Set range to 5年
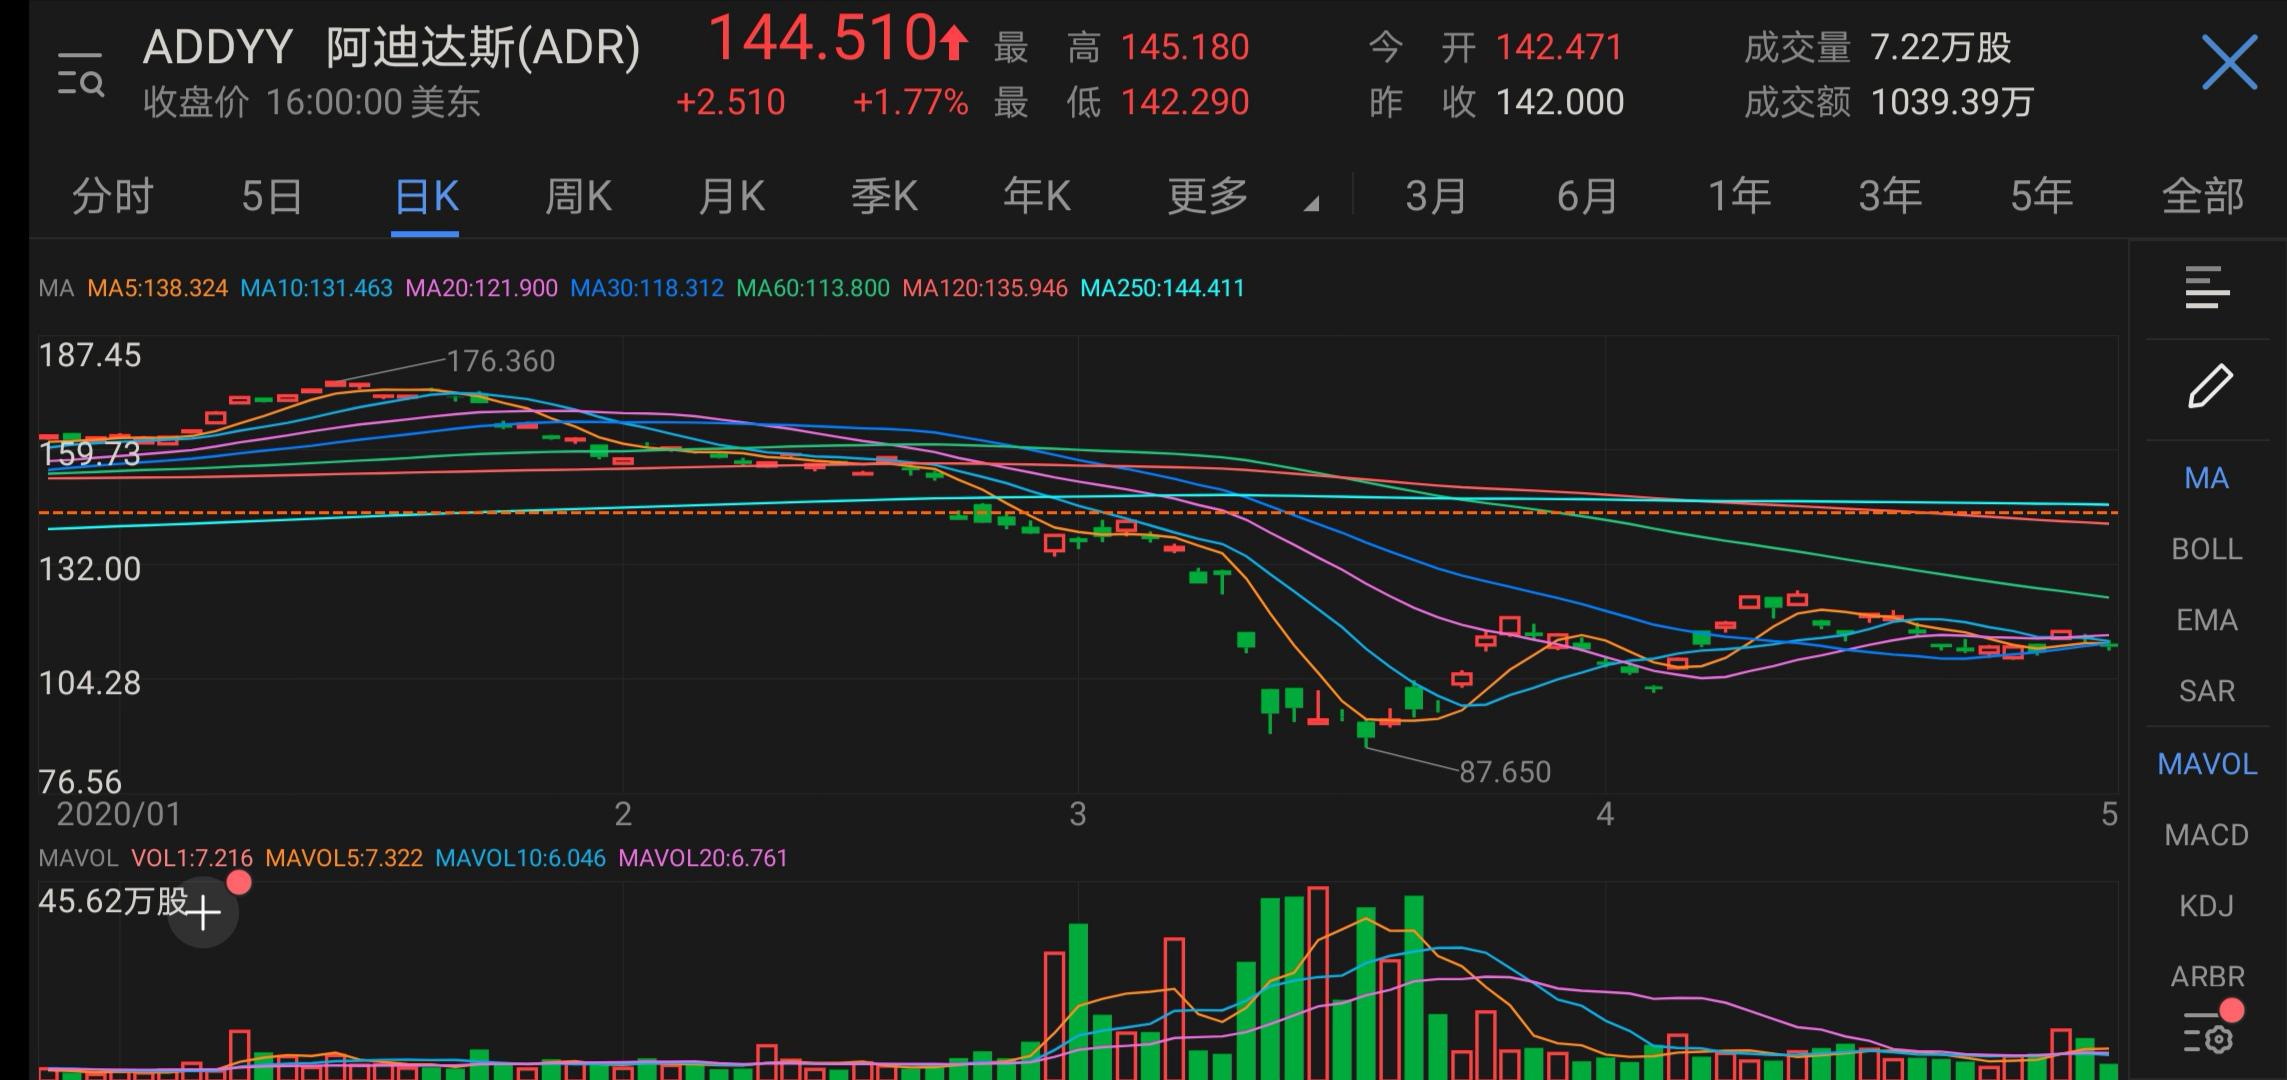 point(2042,196)
